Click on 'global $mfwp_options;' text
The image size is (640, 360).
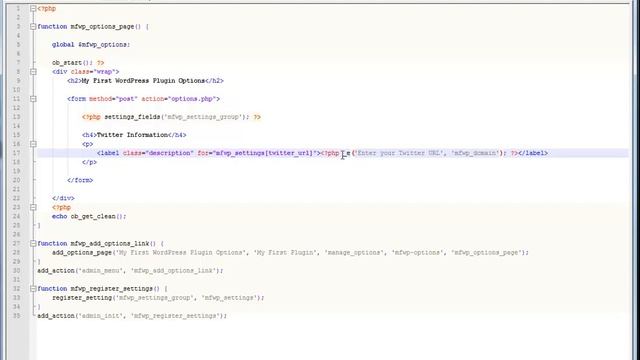tap(91, 44)
